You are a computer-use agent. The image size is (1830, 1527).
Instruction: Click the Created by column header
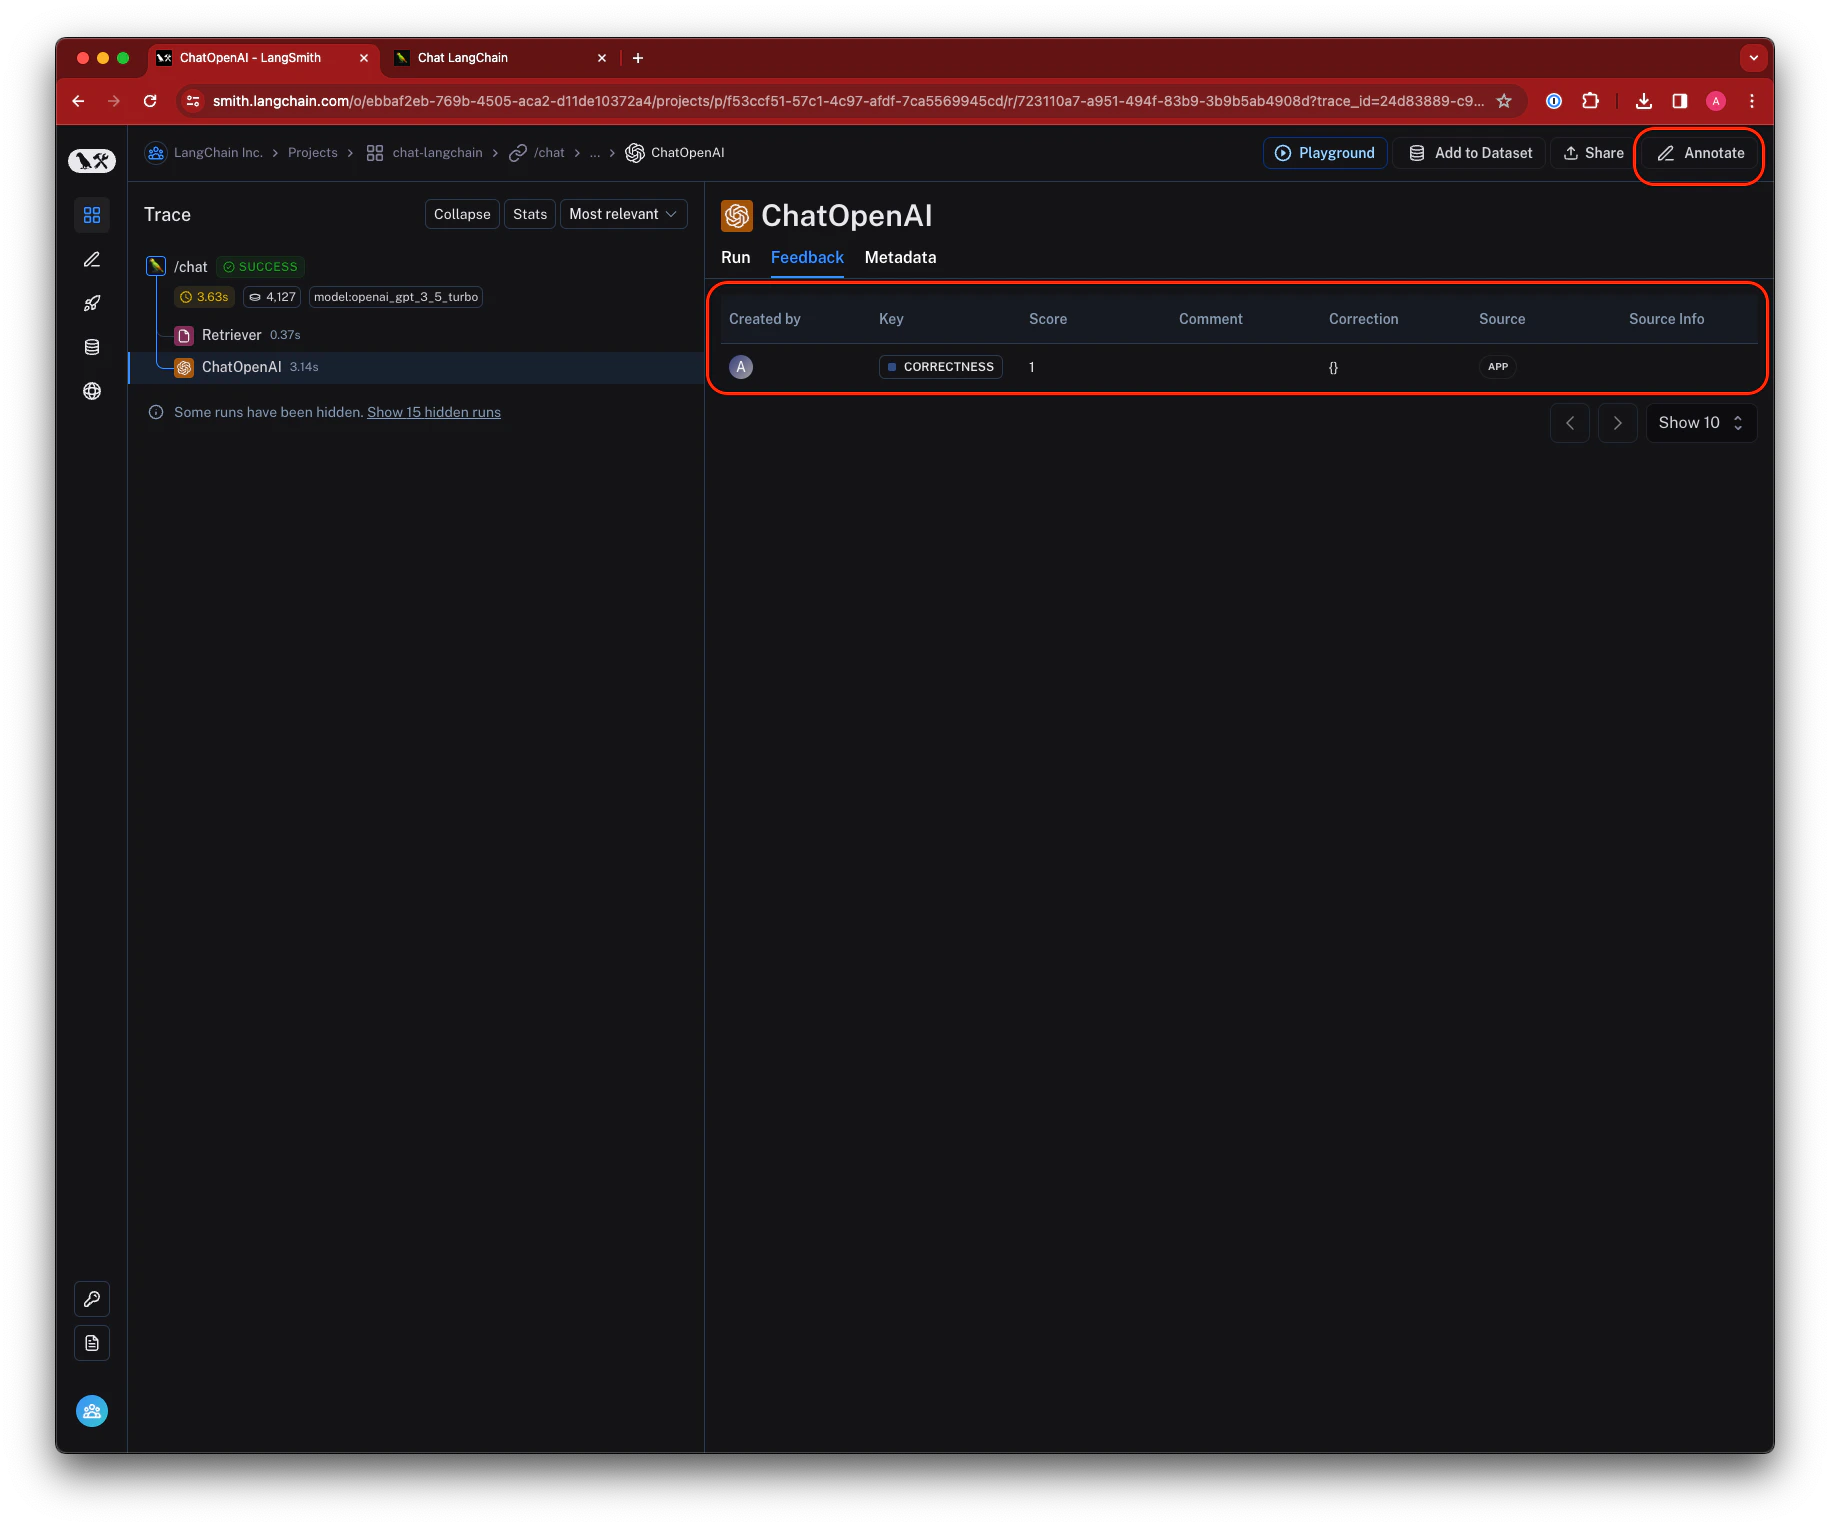pyautogui.click(x=765, y=319)
